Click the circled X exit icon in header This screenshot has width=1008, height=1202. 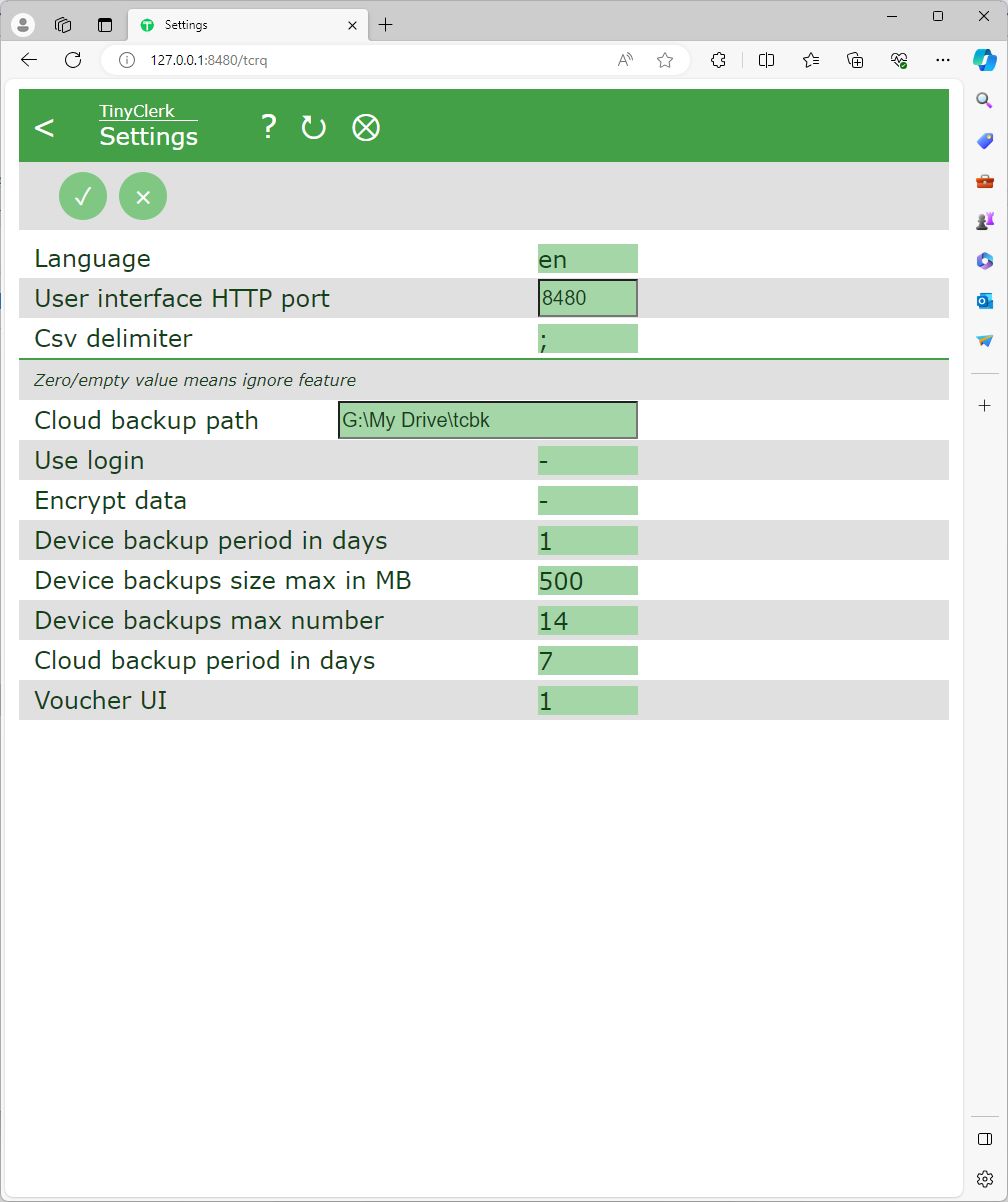tap(366, 127)
